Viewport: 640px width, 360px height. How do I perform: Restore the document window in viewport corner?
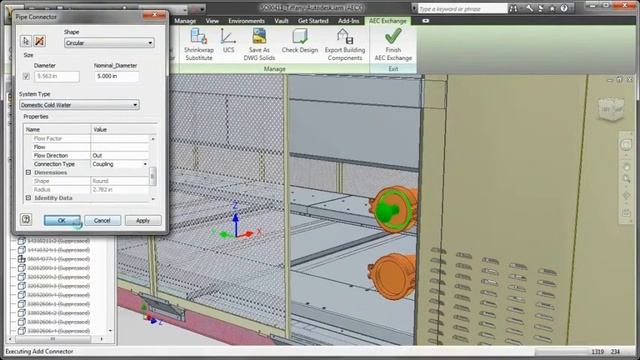(x=620, y=80)
